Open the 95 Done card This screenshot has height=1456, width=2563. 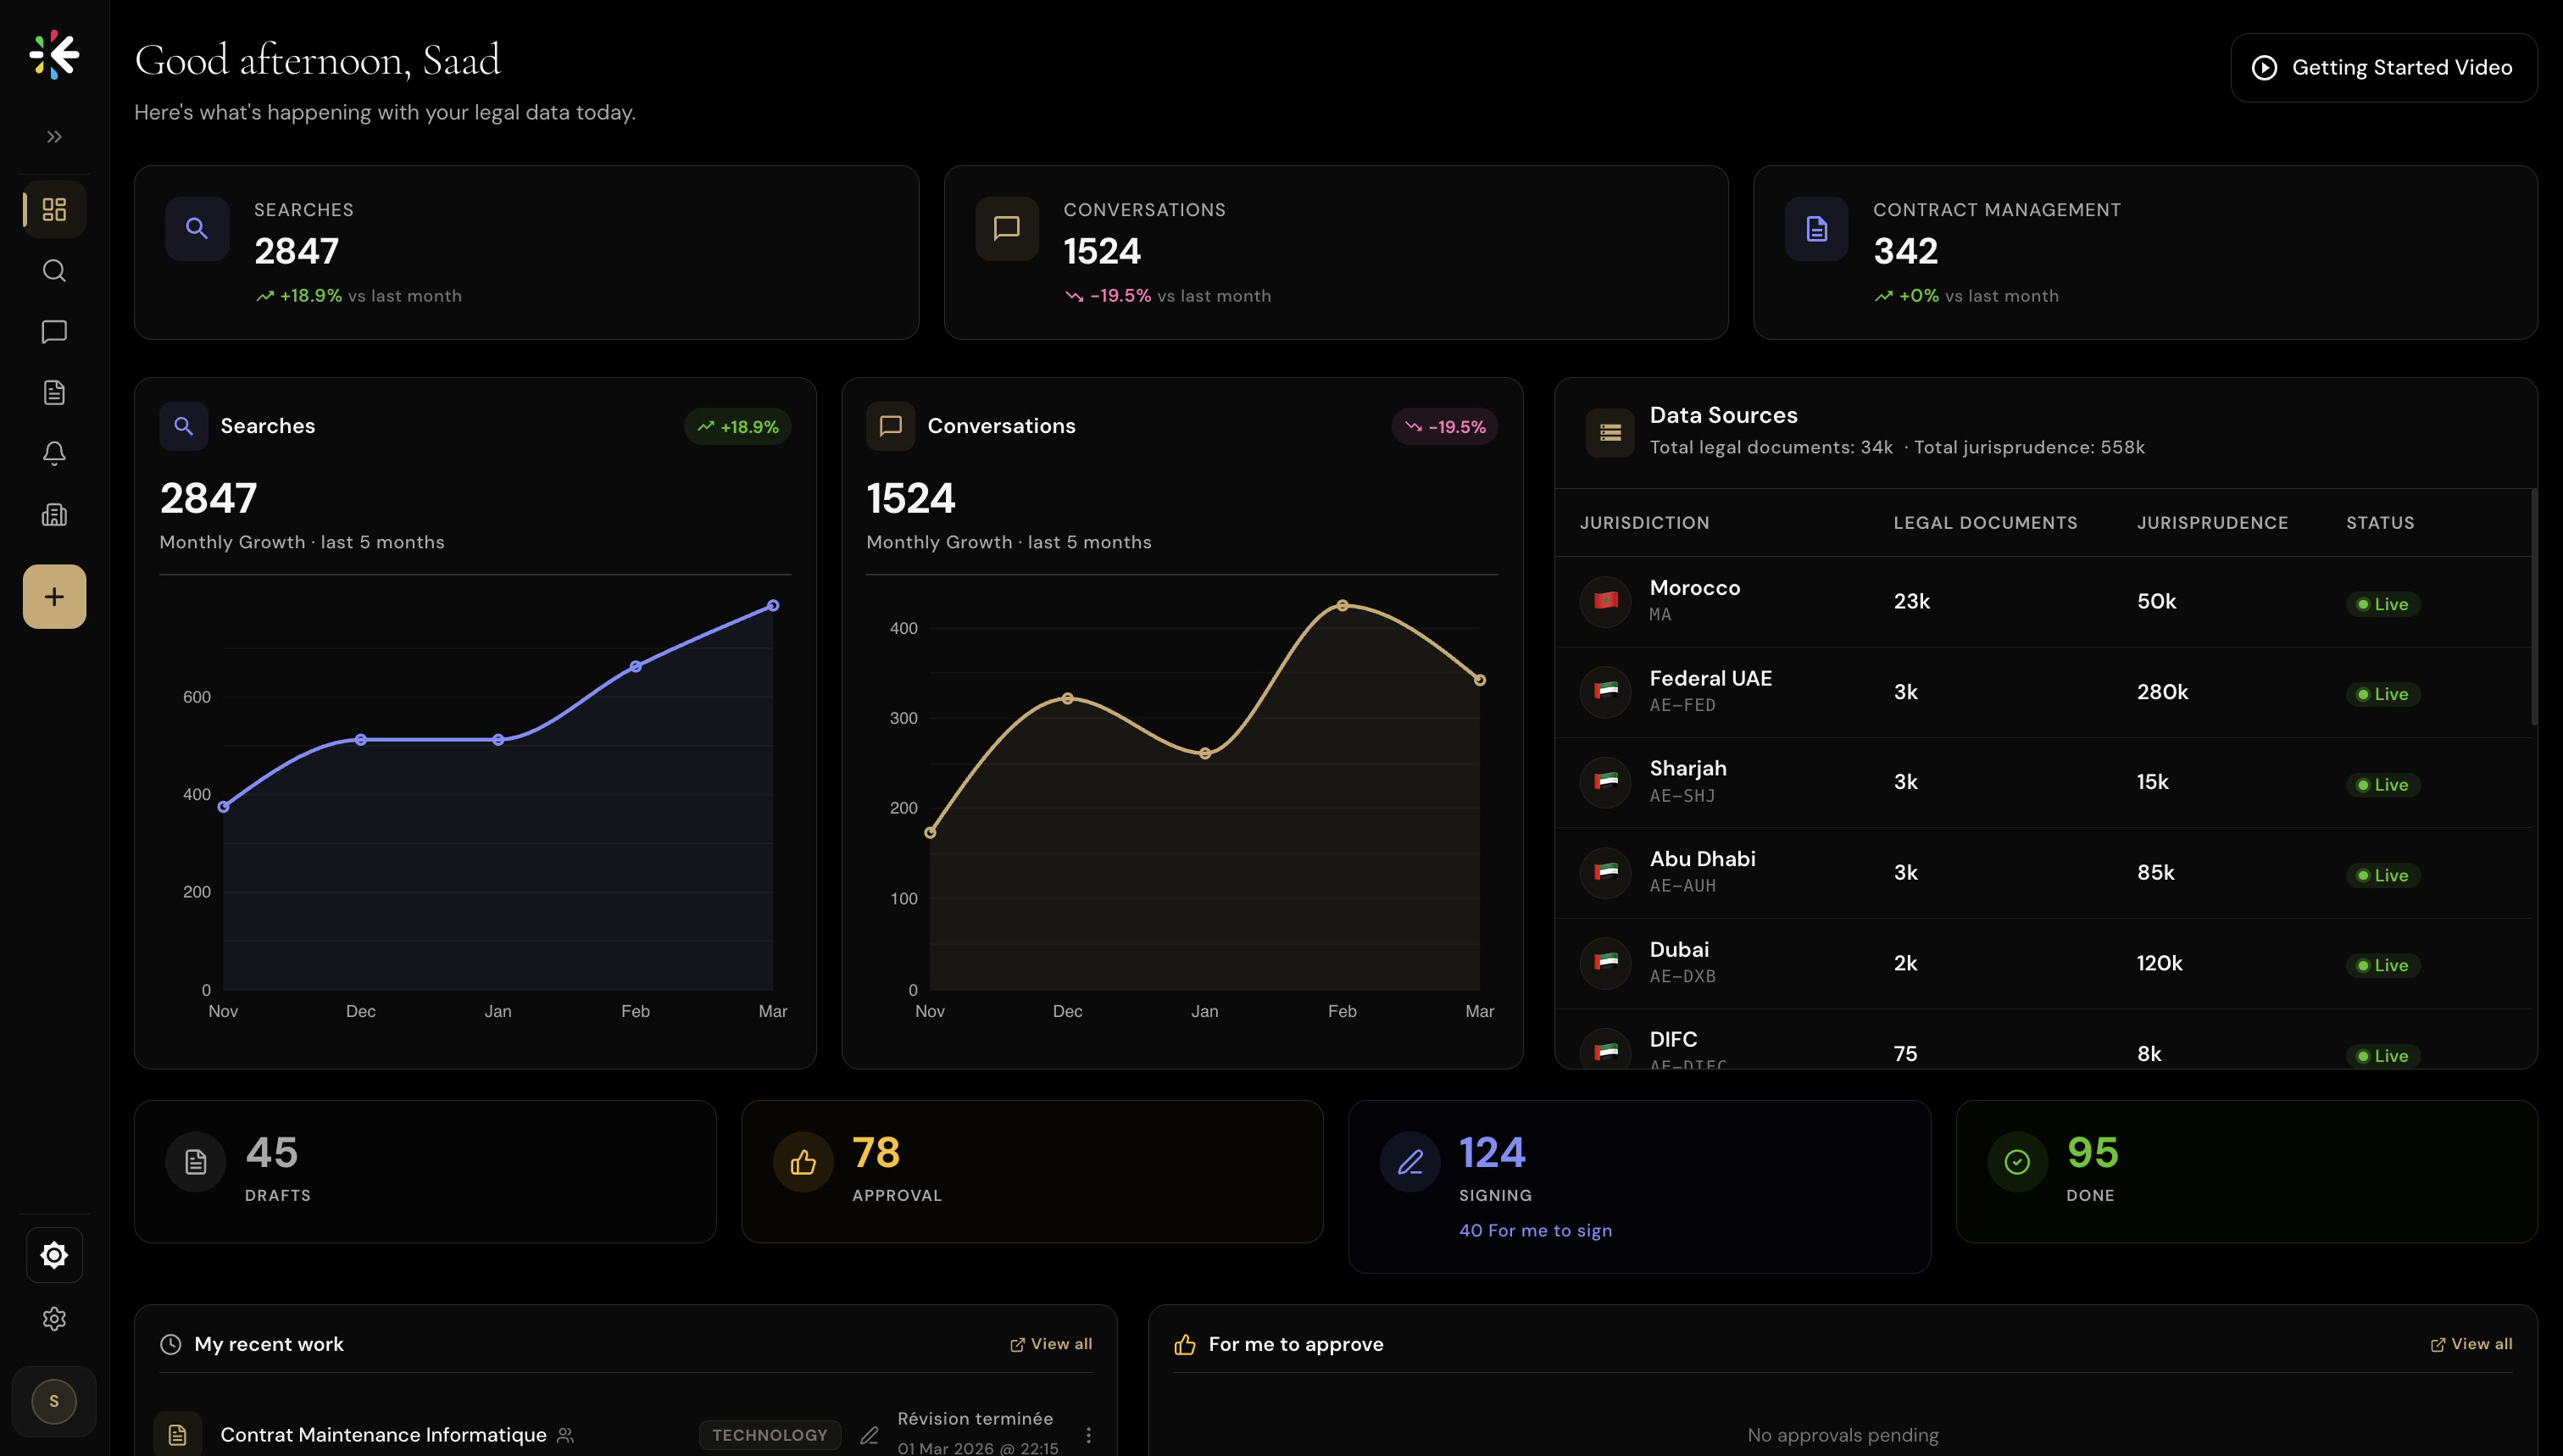pos(2246,1172)
